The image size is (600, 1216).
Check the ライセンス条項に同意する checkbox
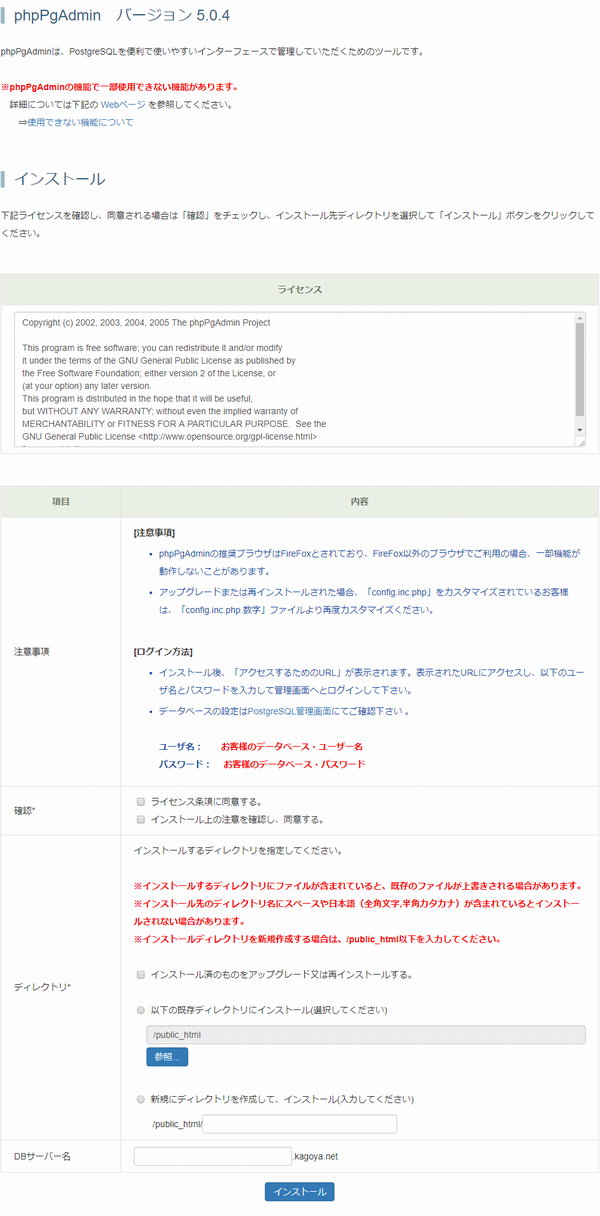[x=141, y=802]
